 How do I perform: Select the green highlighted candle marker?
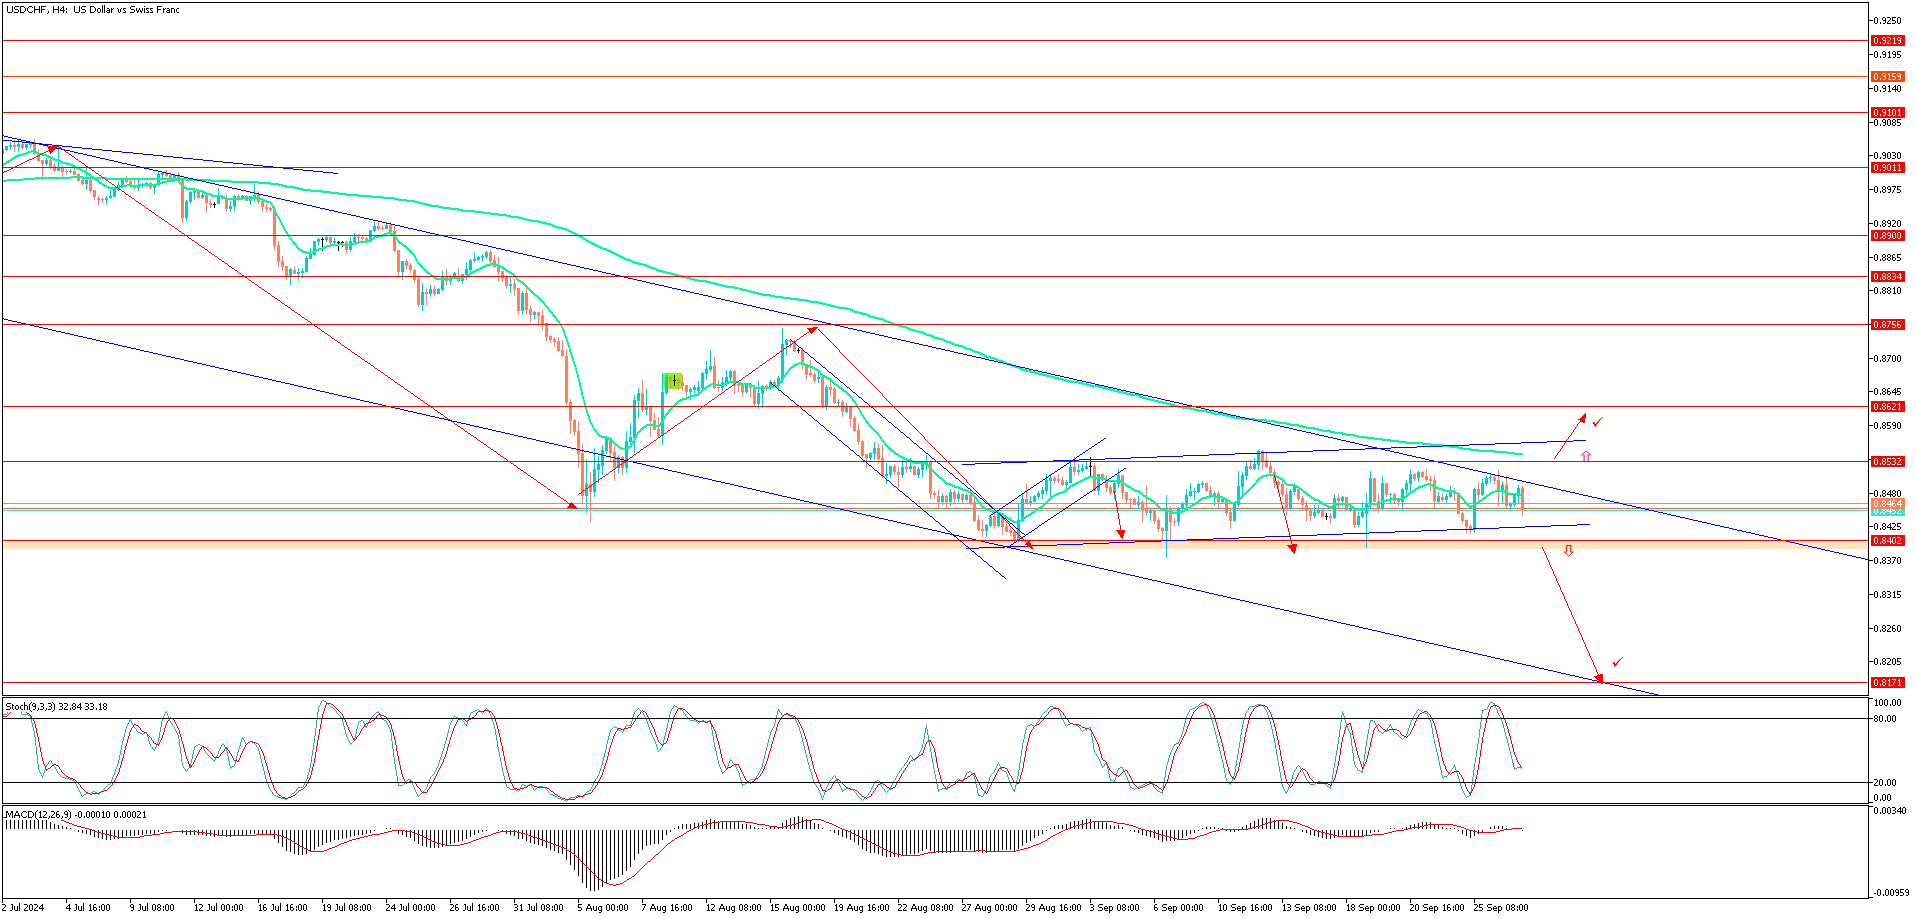click(x=673, y=381)
